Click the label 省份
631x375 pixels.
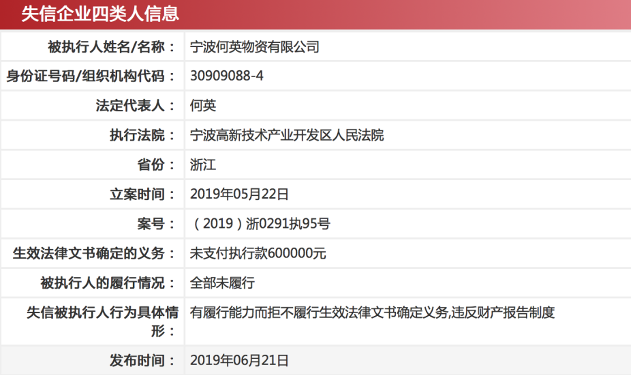[x=156, y=165]
